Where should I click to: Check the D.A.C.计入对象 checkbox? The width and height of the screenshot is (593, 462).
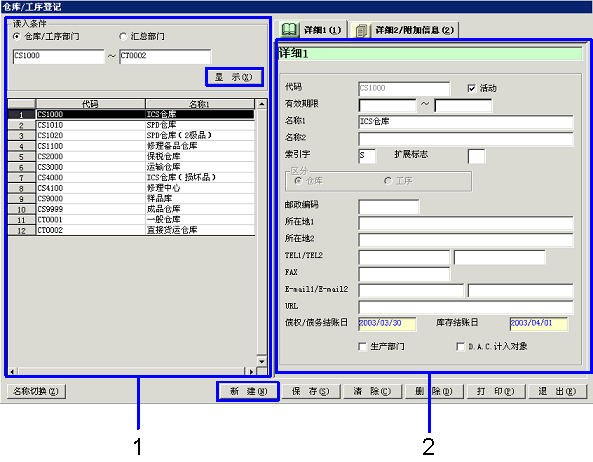pos(460,346)
